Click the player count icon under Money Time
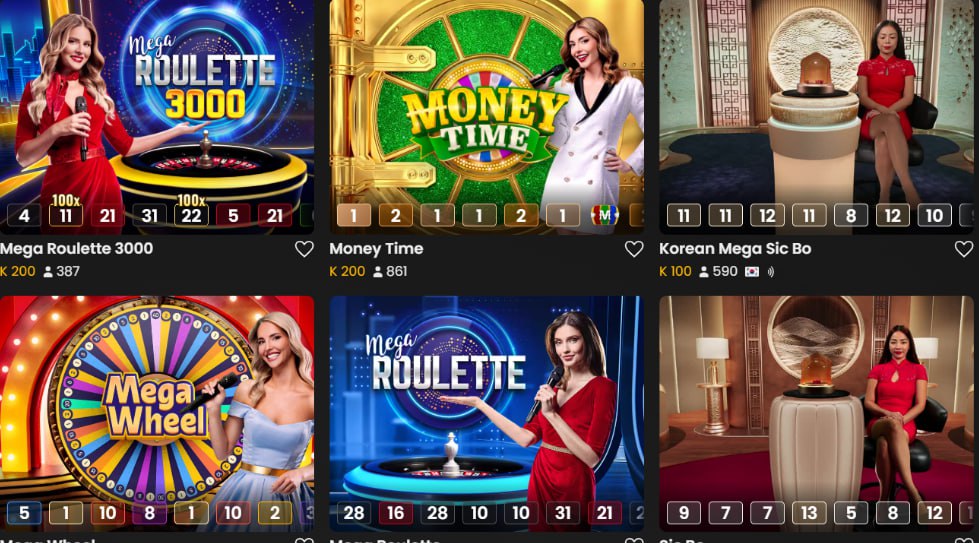This screenshot has width=979, height=543. pyautogui.click(x=378, y=272)
